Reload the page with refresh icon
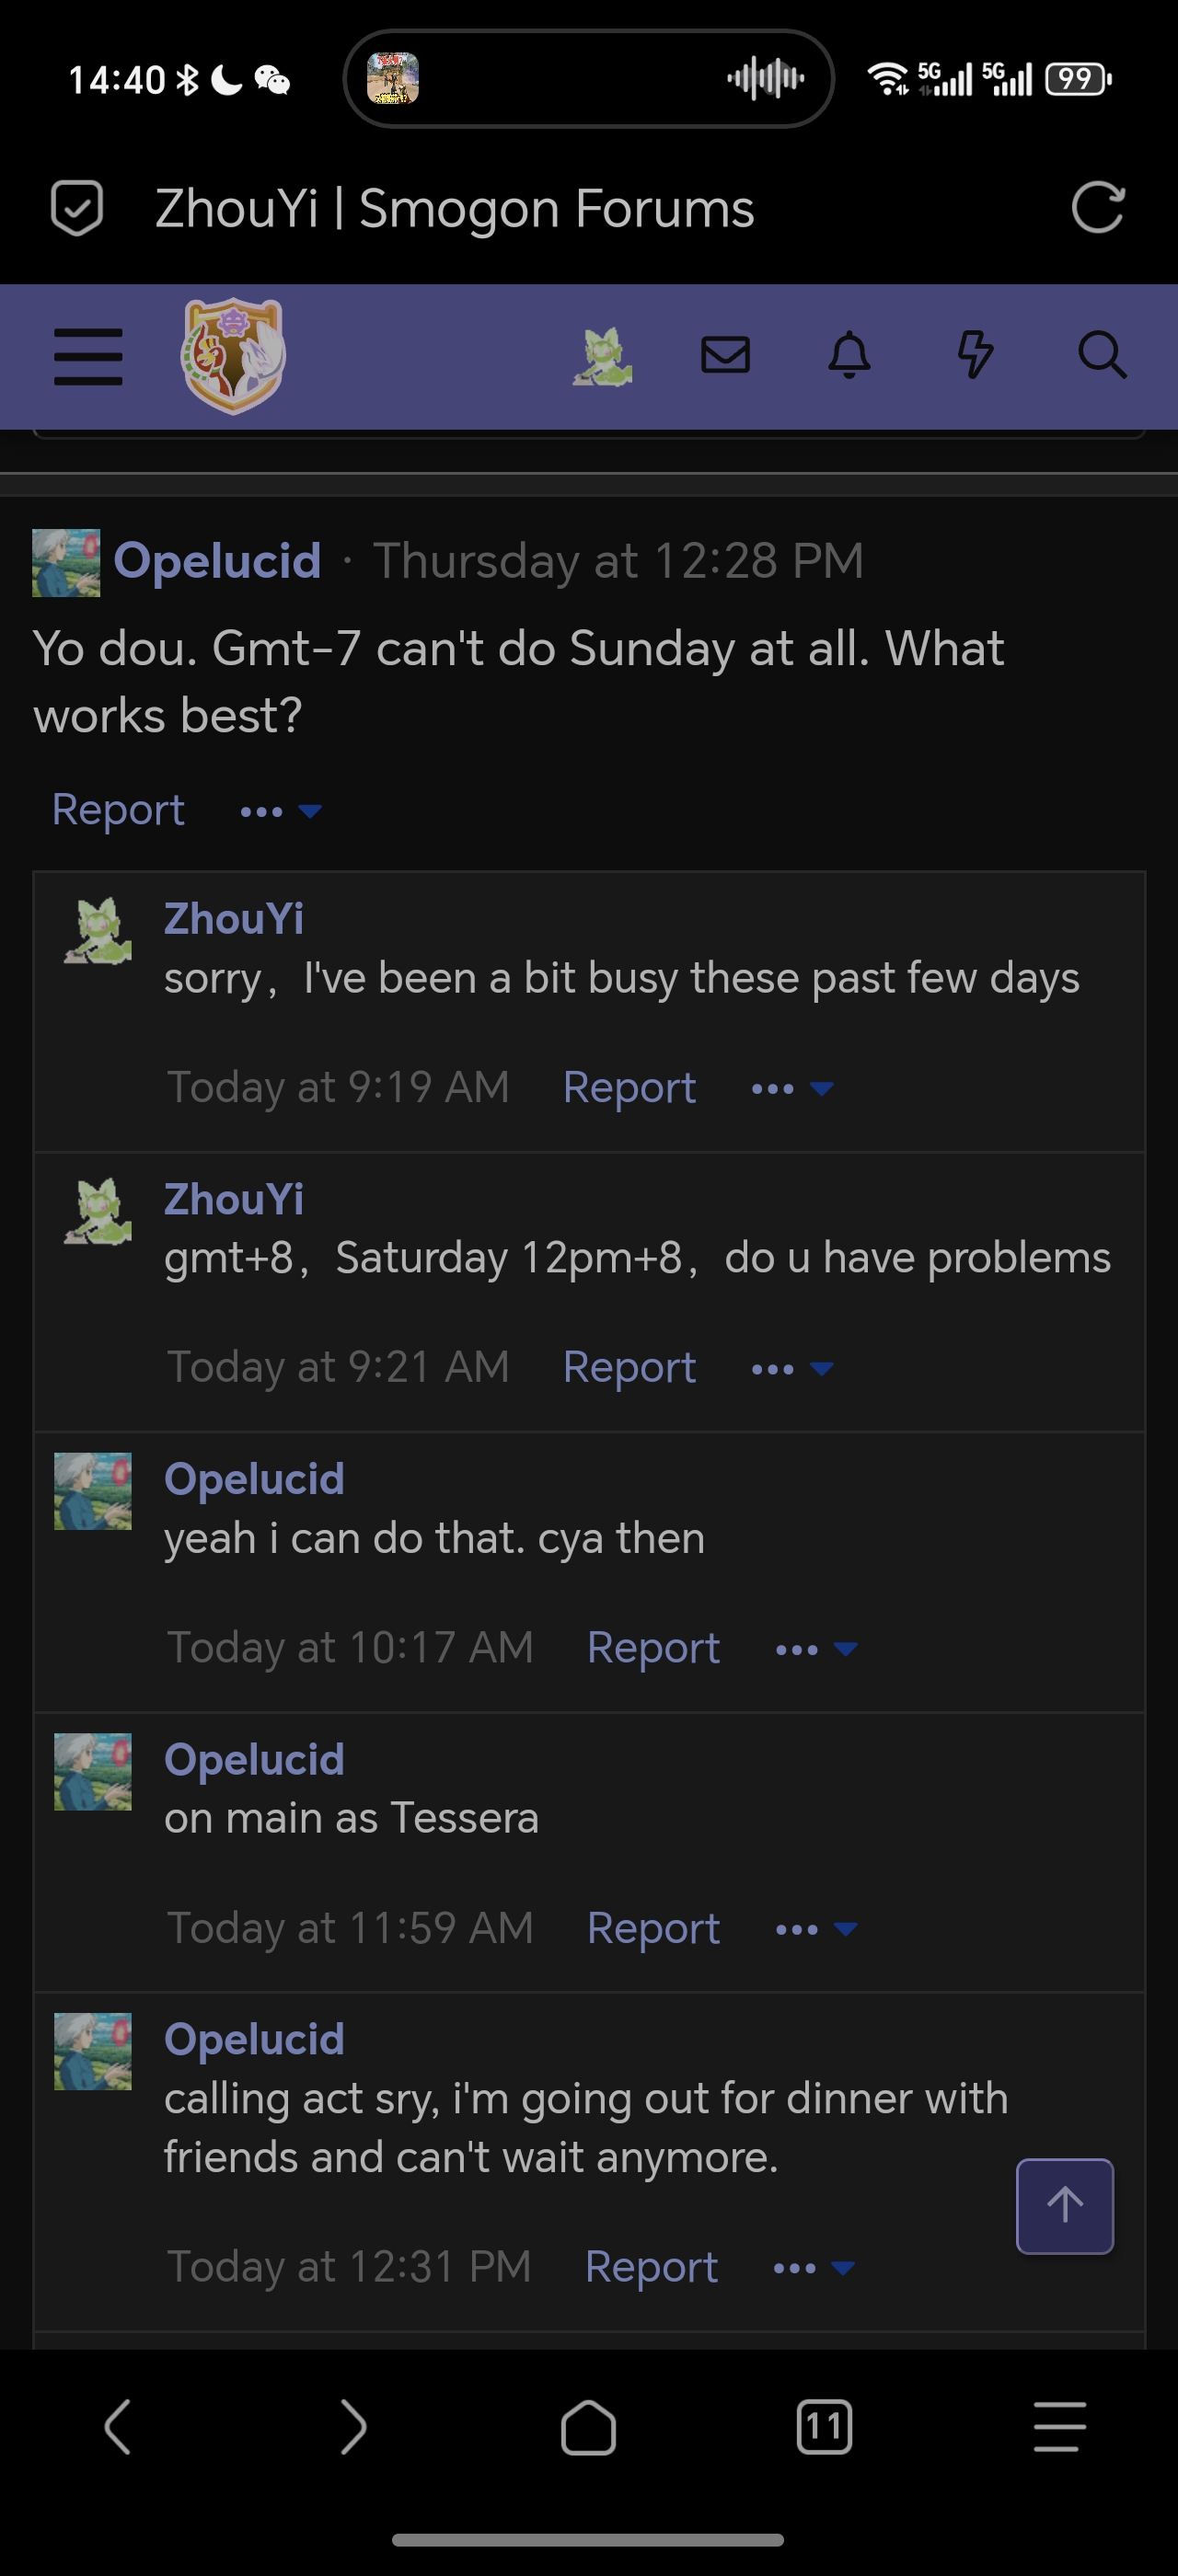1178x2576 pixels. (x=1098, y=208)
